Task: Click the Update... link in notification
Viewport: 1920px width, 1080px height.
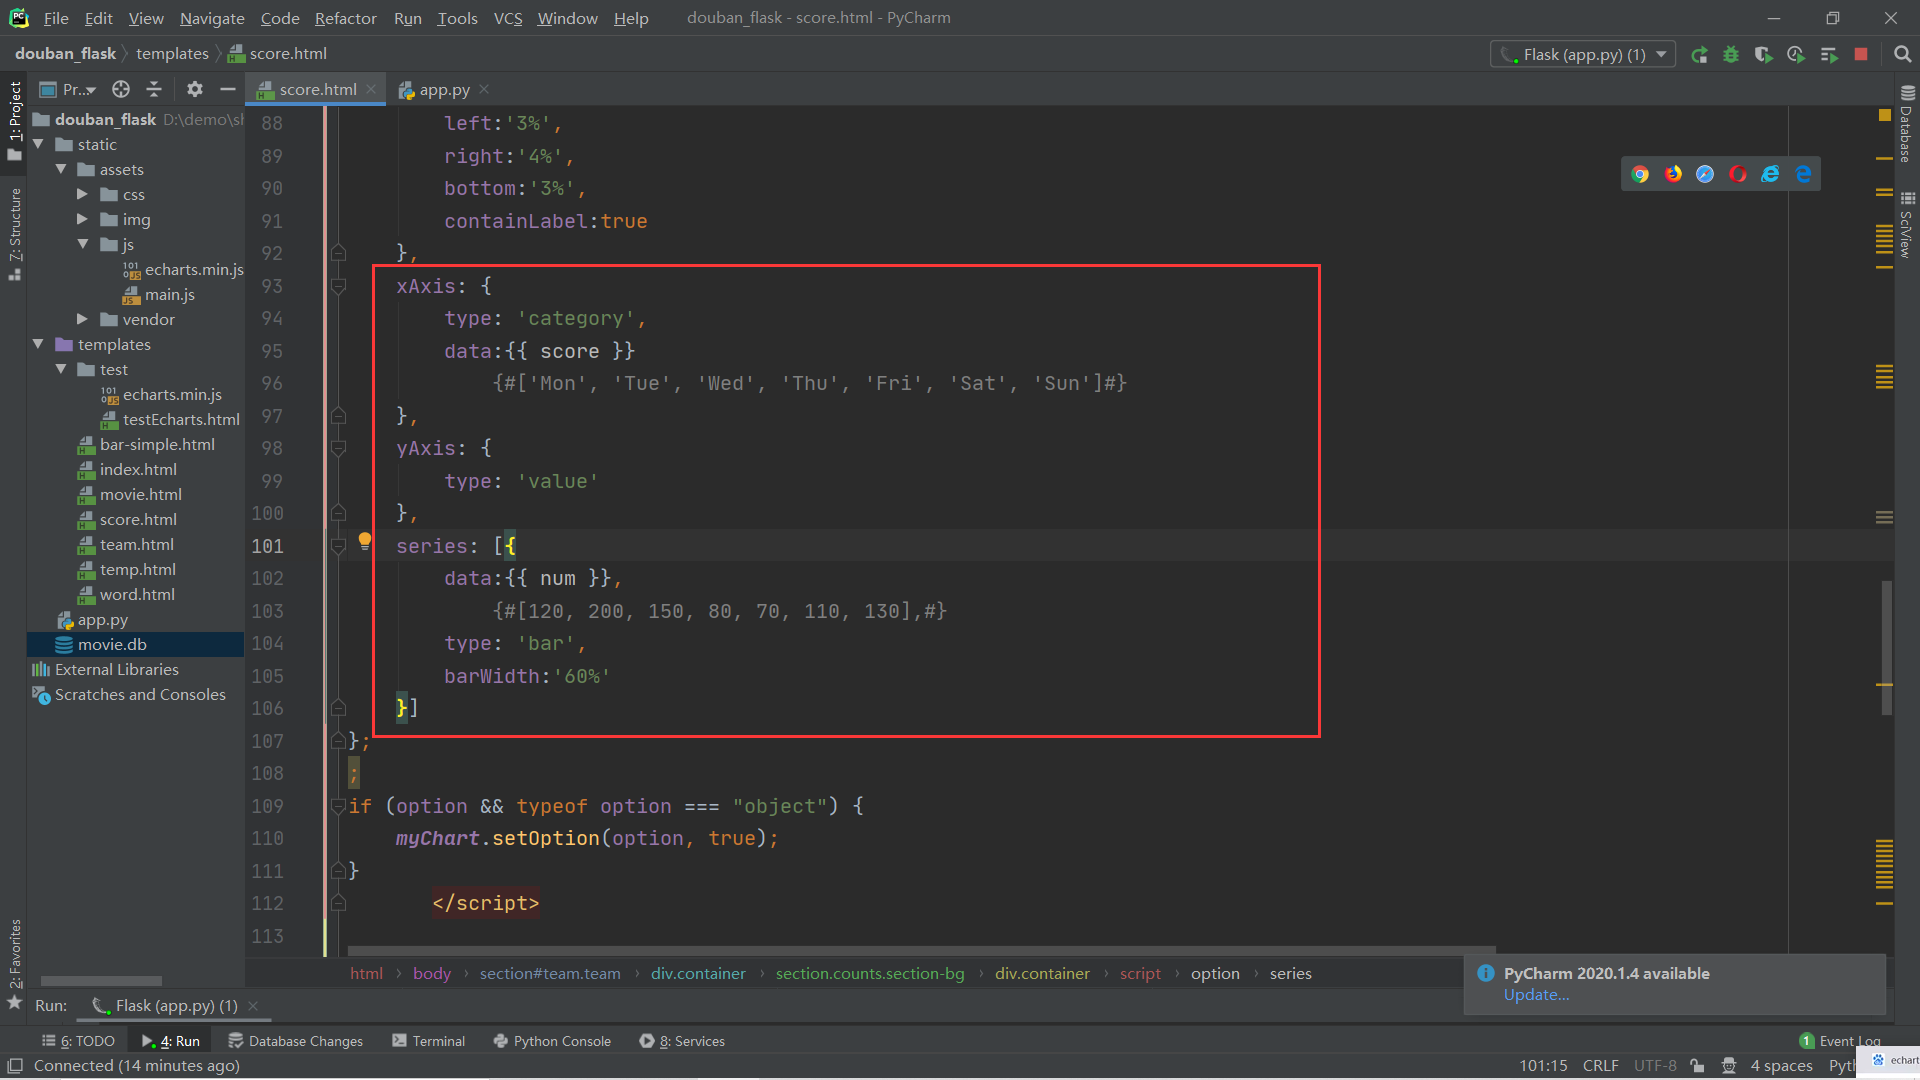Action: (1536, 995)
